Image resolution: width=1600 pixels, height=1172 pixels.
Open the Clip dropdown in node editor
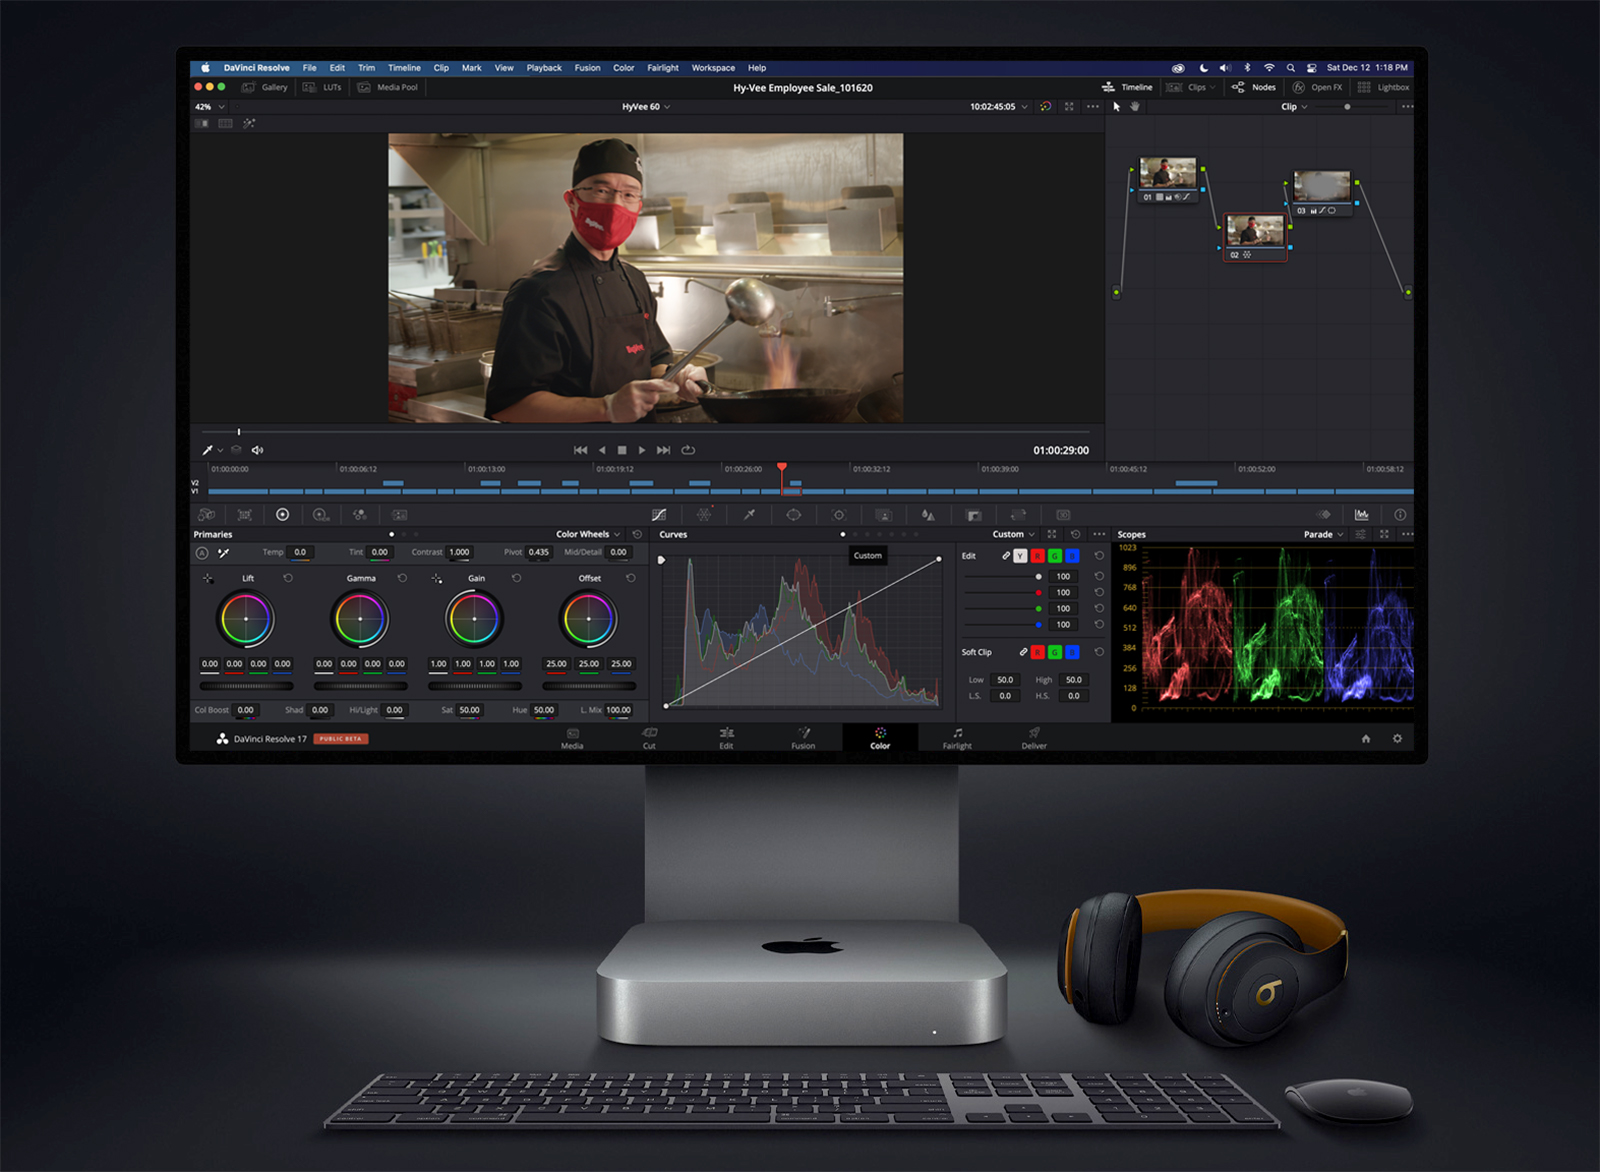[1294, 106]
